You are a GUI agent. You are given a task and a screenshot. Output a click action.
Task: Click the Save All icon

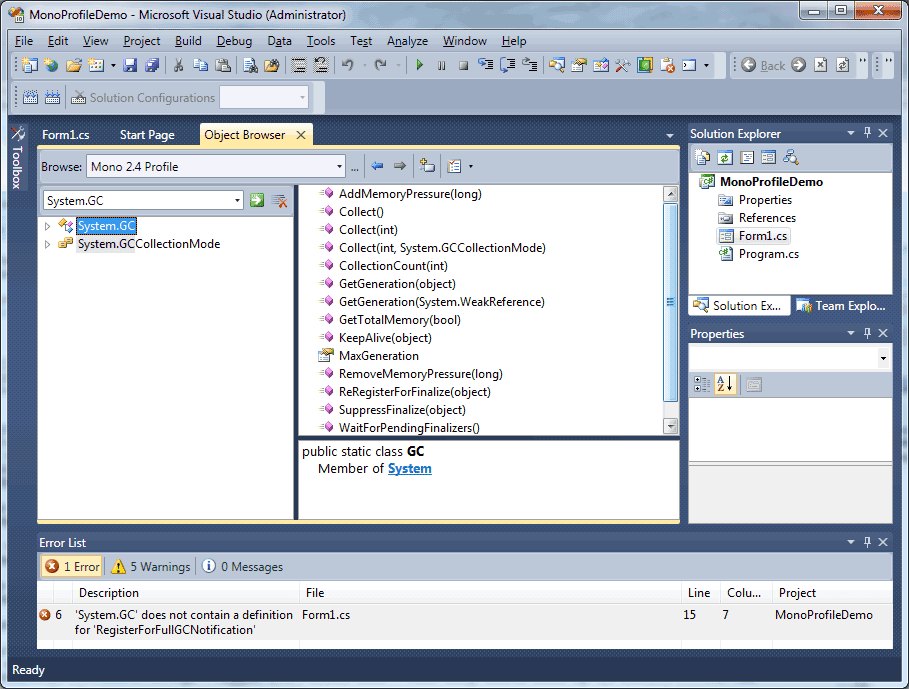point(152,65)
